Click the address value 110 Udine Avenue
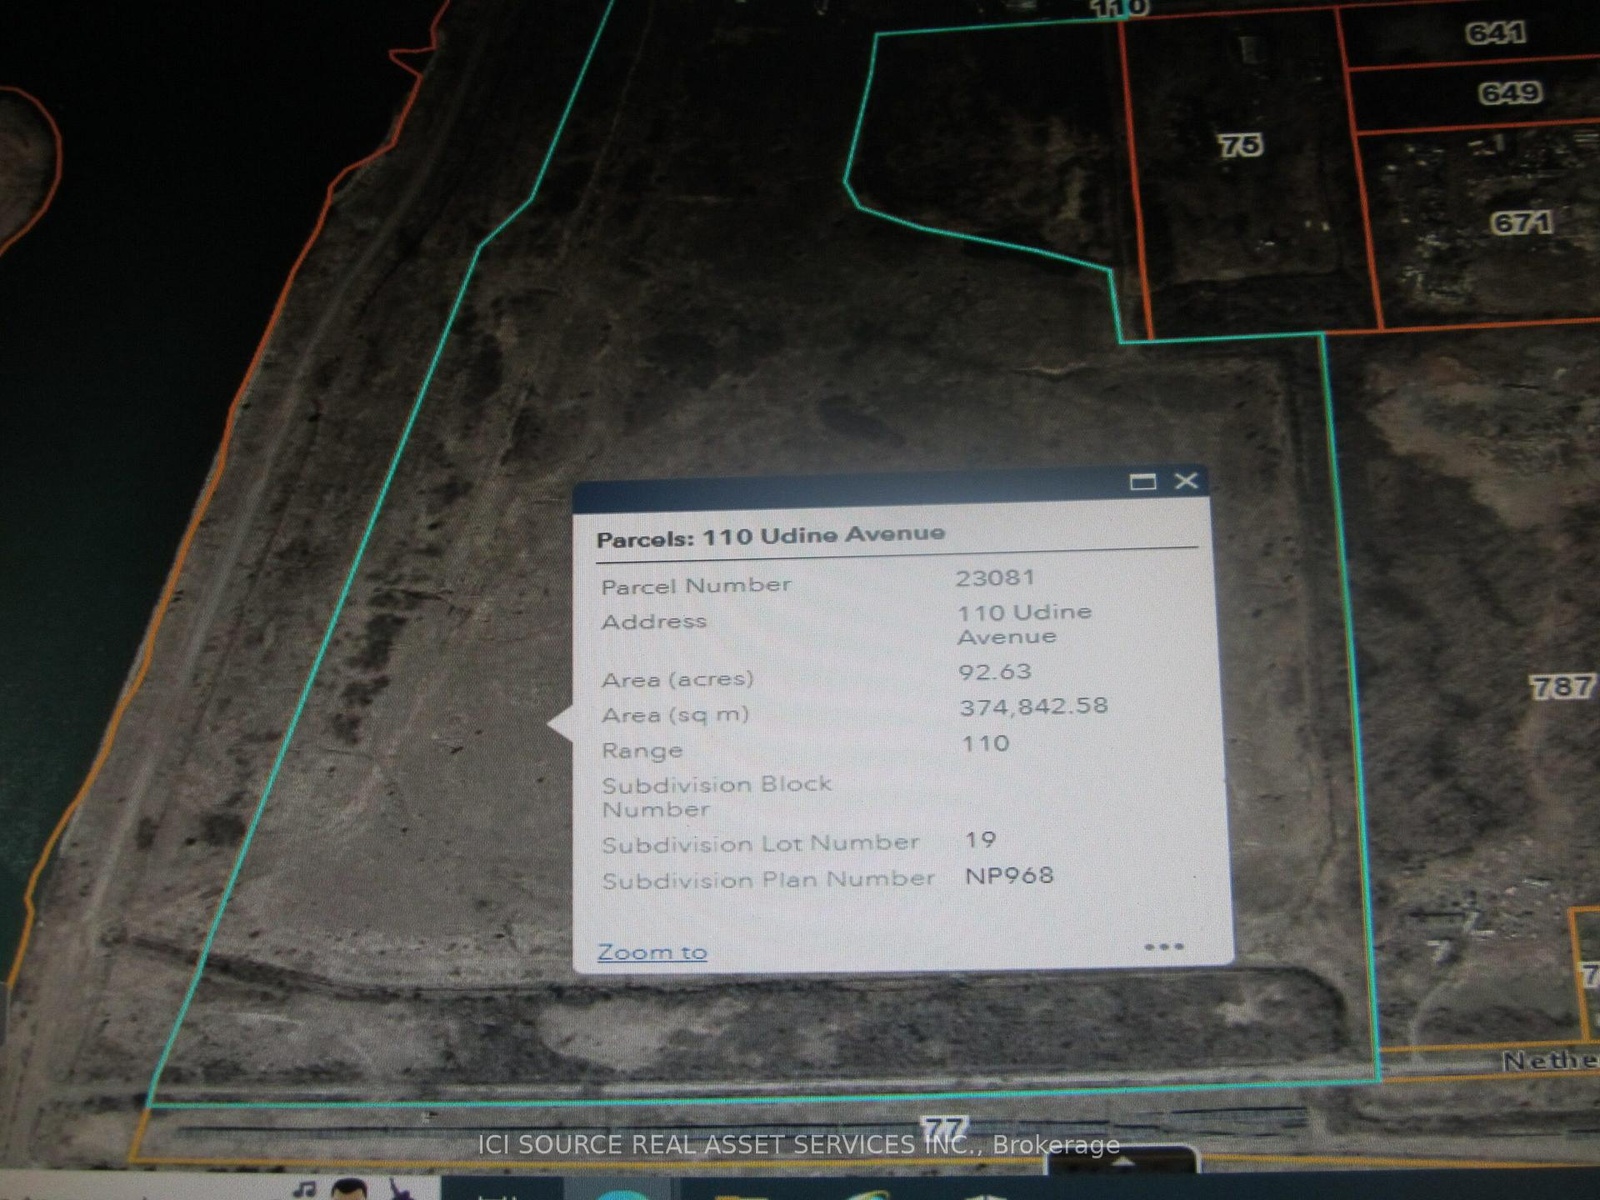Viewport: 1600px width, 1200px height. [1024, 624]
